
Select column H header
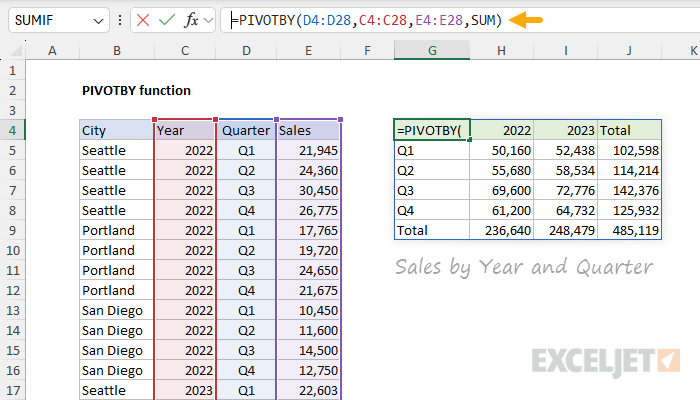(501, 50)
